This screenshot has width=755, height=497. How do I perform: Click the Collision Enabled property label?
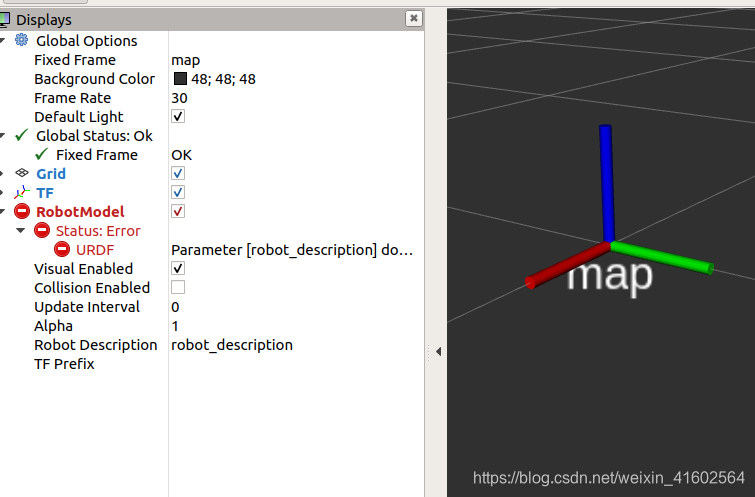[92, 288]
